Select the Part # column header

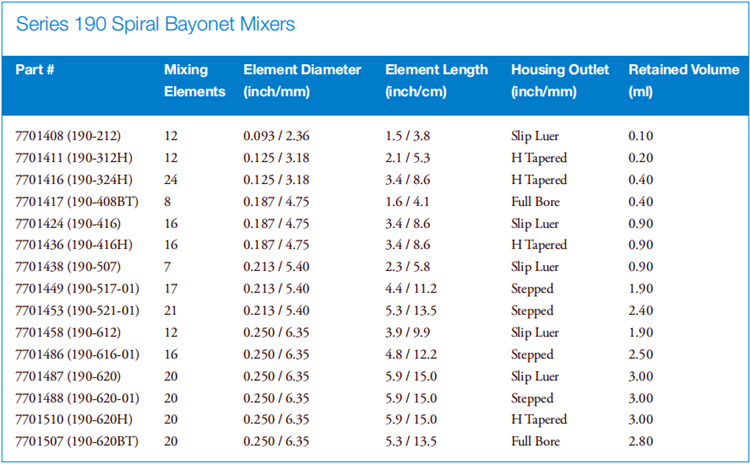point(36,70)
